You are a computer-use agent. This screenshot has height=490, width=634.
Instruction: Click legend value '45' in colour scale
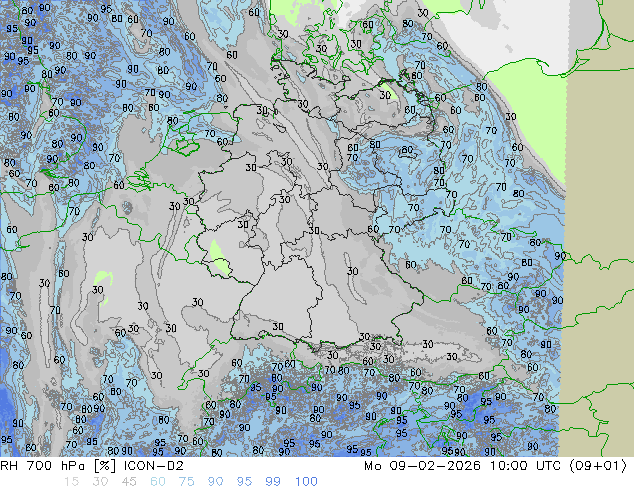click(129, 482)
